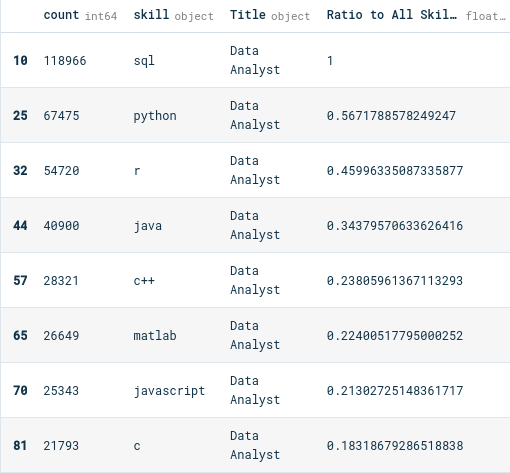Click ratio value 1 in sql row
Image resolution: width=510 pixels, height=473 pixels.
point(330,61)
